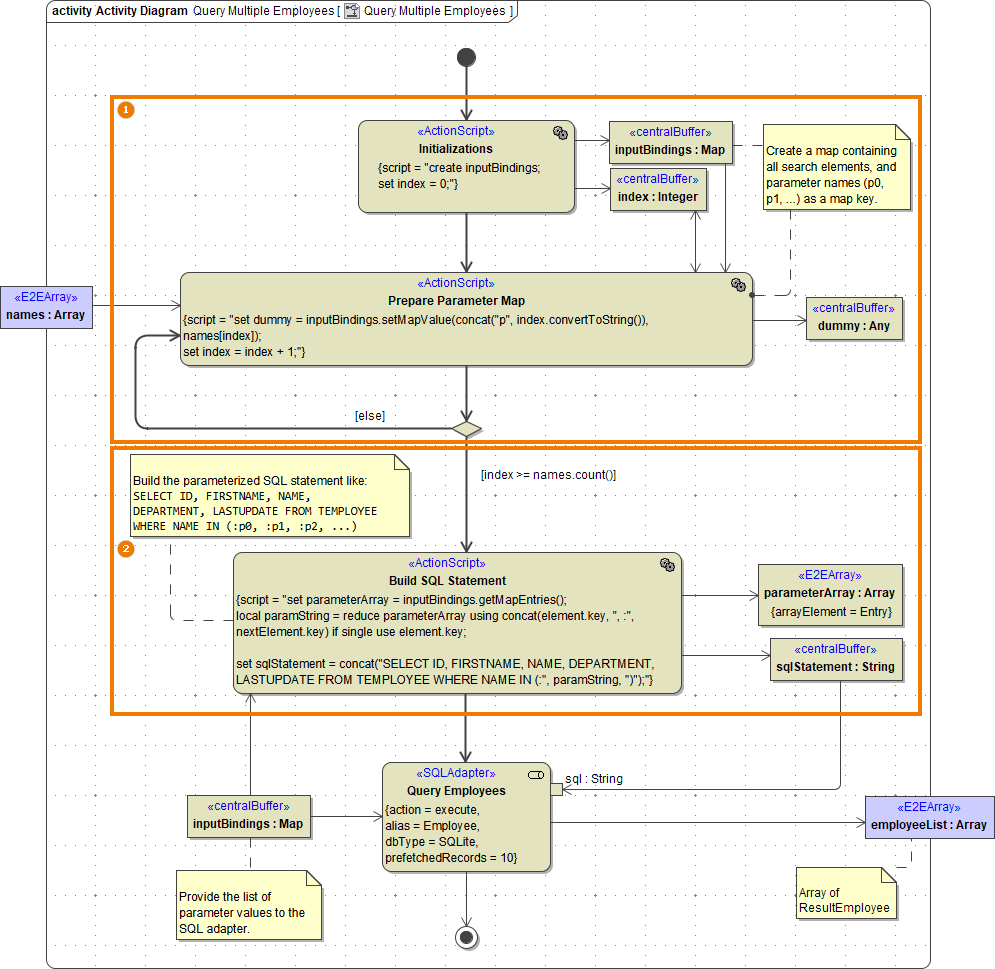Click the gear icon on Build SQL Statement
This screenshot has width=995, height=969.
(x=668, y=564)
